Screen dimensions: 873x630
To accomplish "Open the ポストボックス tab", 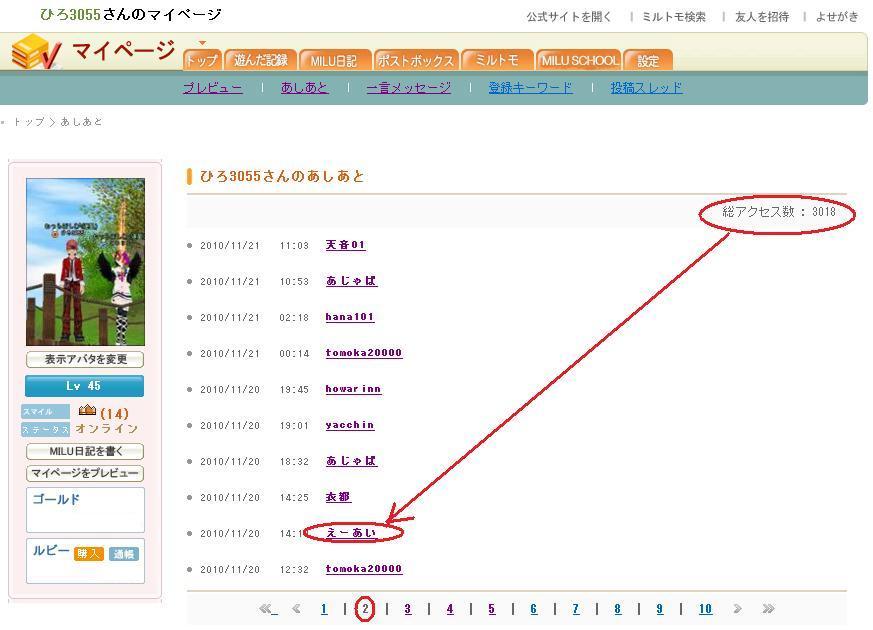I will pos(417,61).
